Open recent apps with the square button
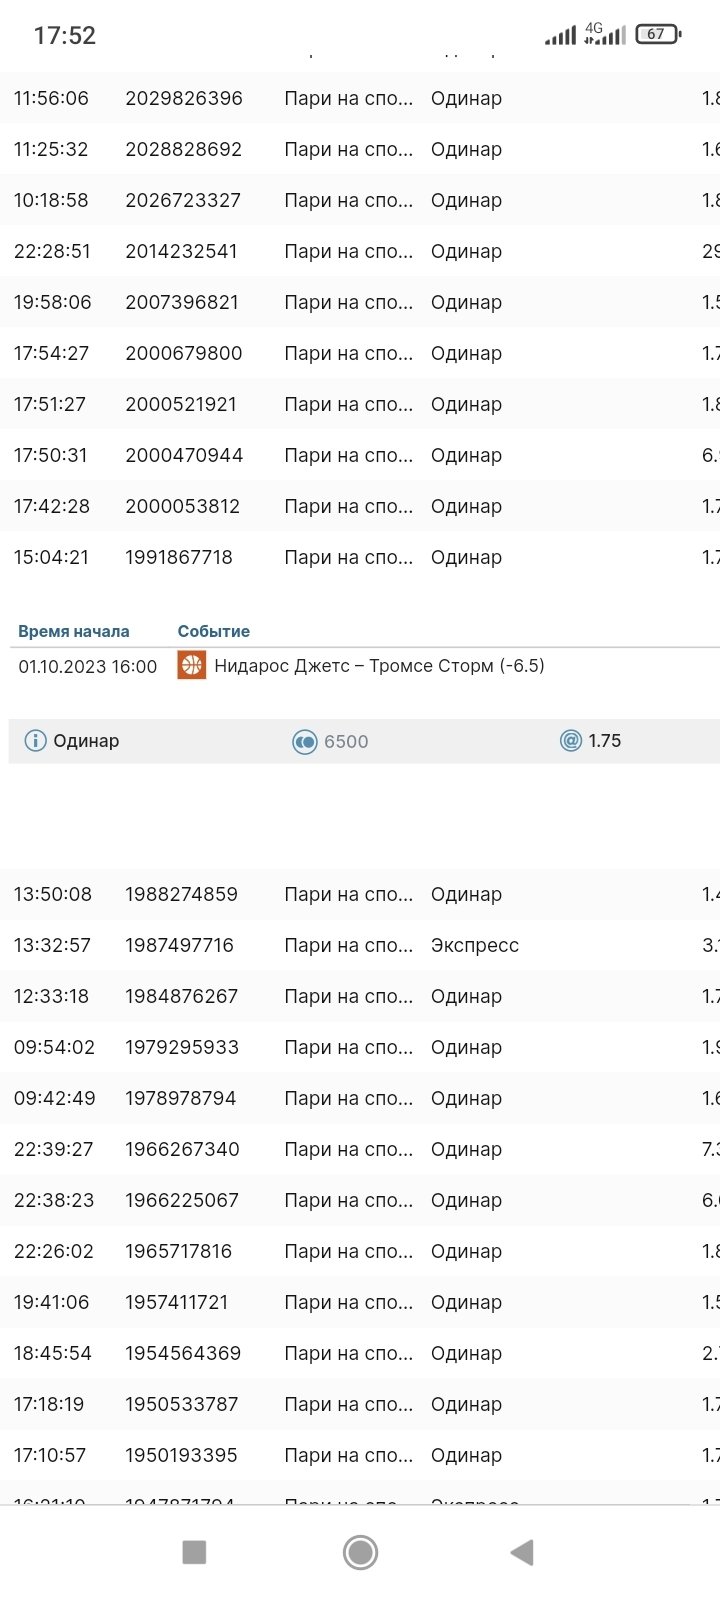The height and width of the screenshot is (1600, 720). click(x=194, y=1552)
